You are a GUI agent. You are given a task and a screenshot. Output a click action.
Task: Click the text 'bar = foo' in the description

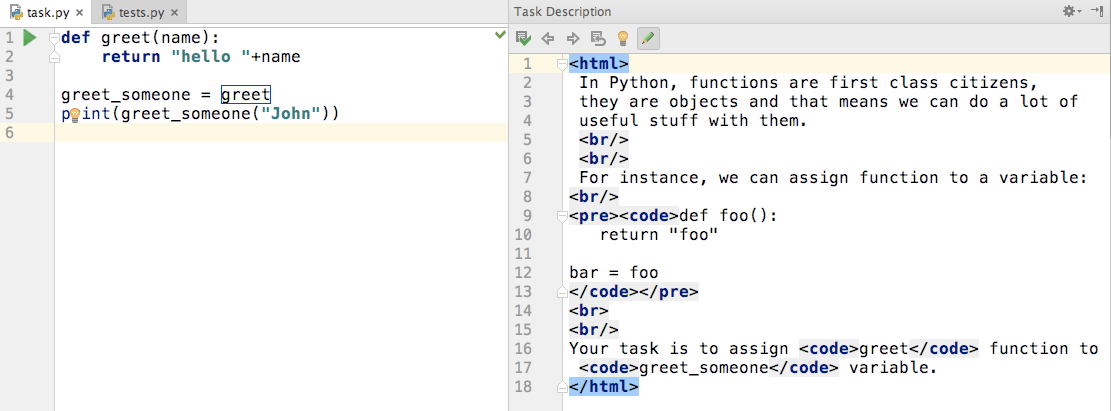pyautogui.click(x=614, y=273)
